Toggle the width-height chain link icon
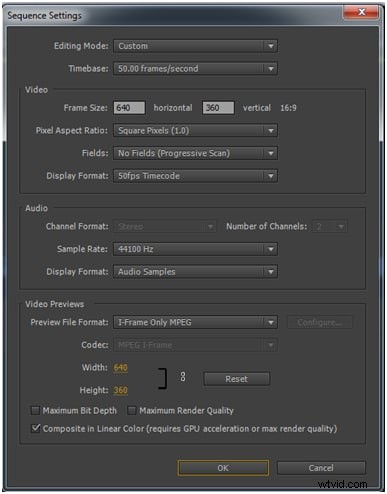The width and height of the screenshot is (387, 494). [x=183, y=377]
